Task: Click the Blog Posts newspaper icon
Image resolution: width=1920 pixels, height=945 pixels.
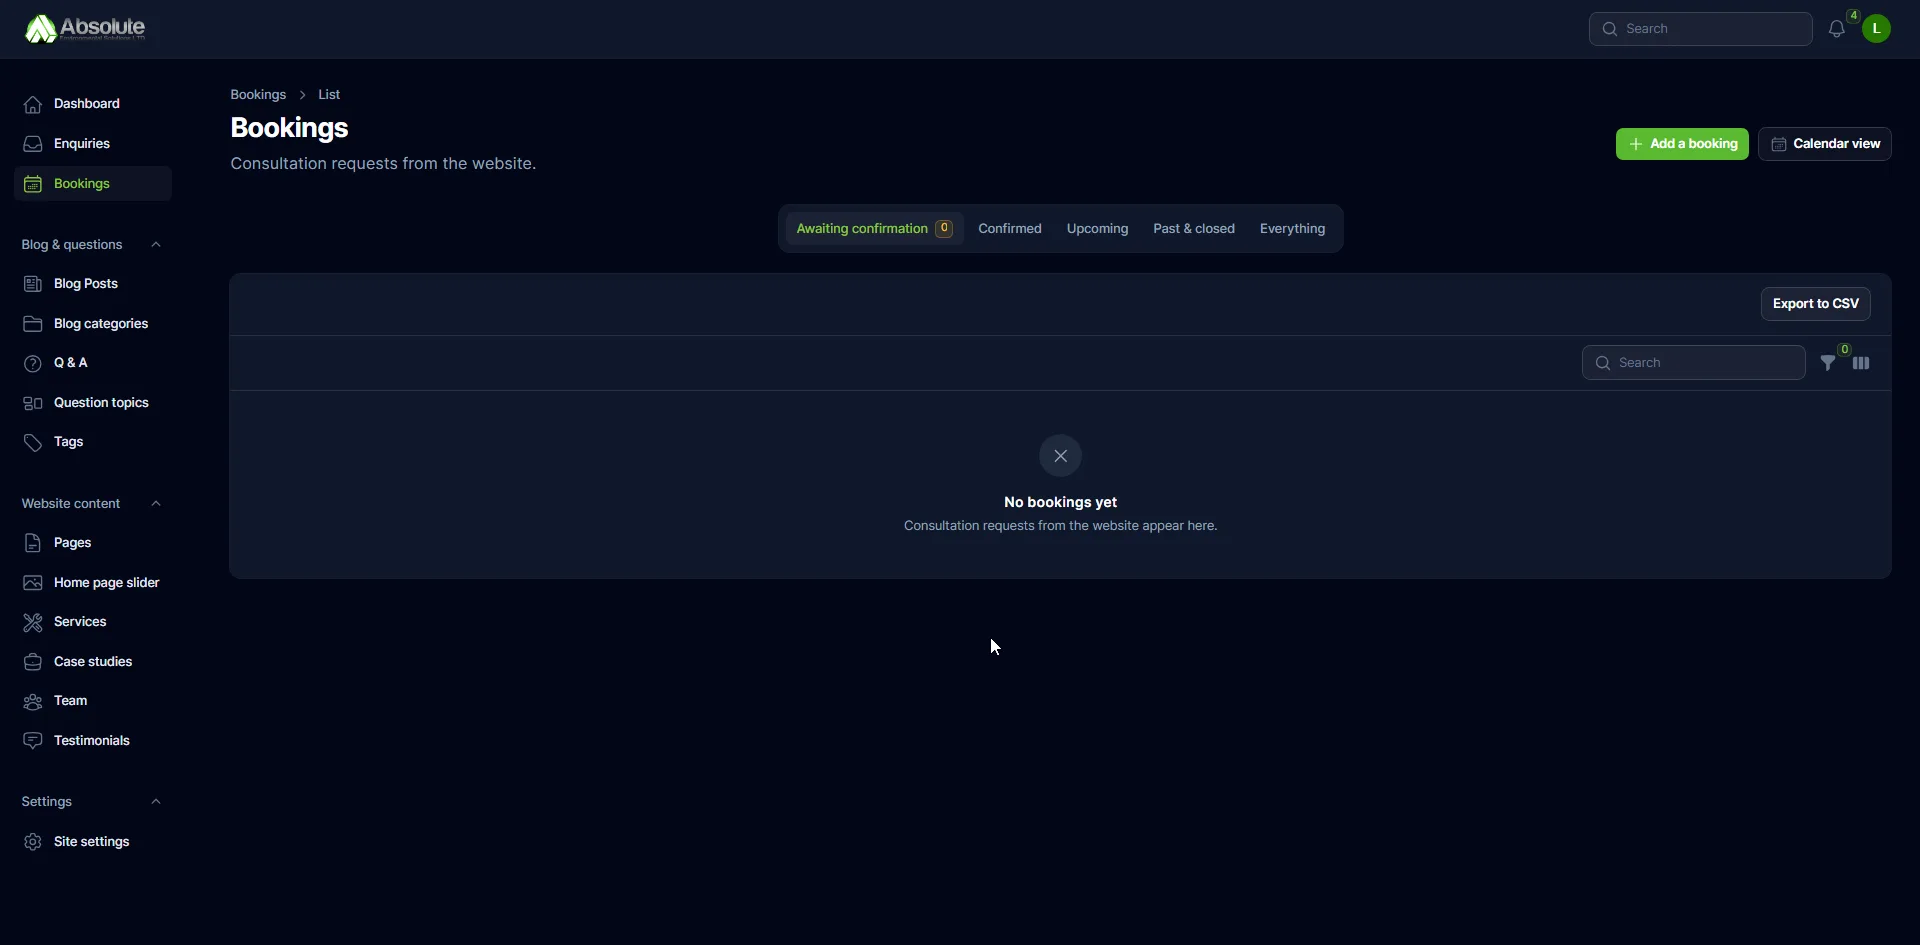Action: [33, 284]
